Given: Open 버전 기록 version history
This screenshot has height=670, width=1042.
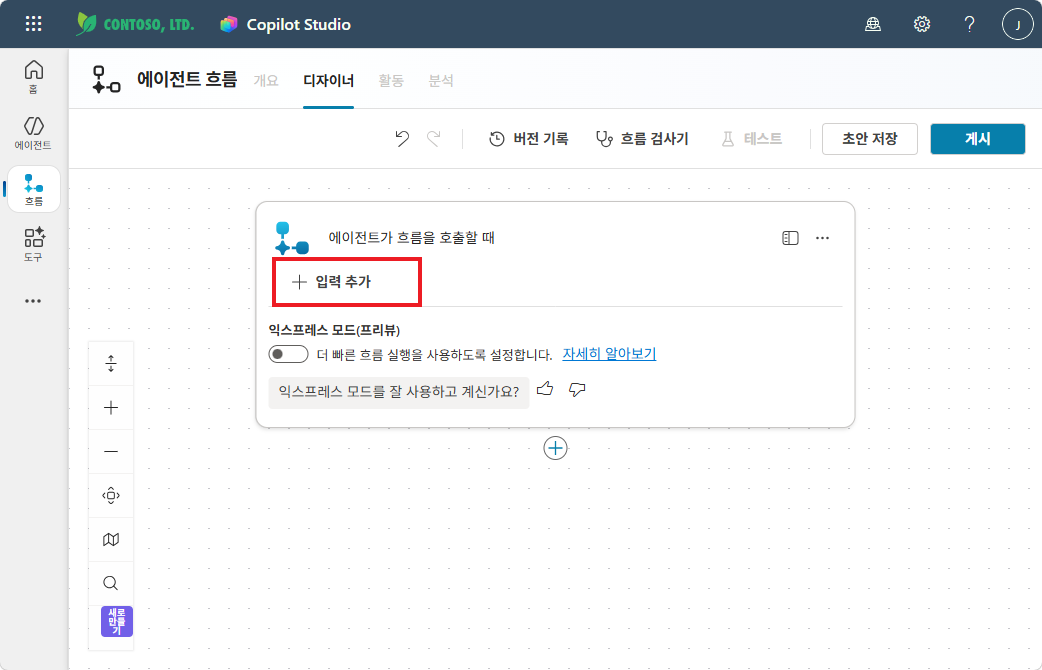Looking at the screenshot, I should coord(528,139).
